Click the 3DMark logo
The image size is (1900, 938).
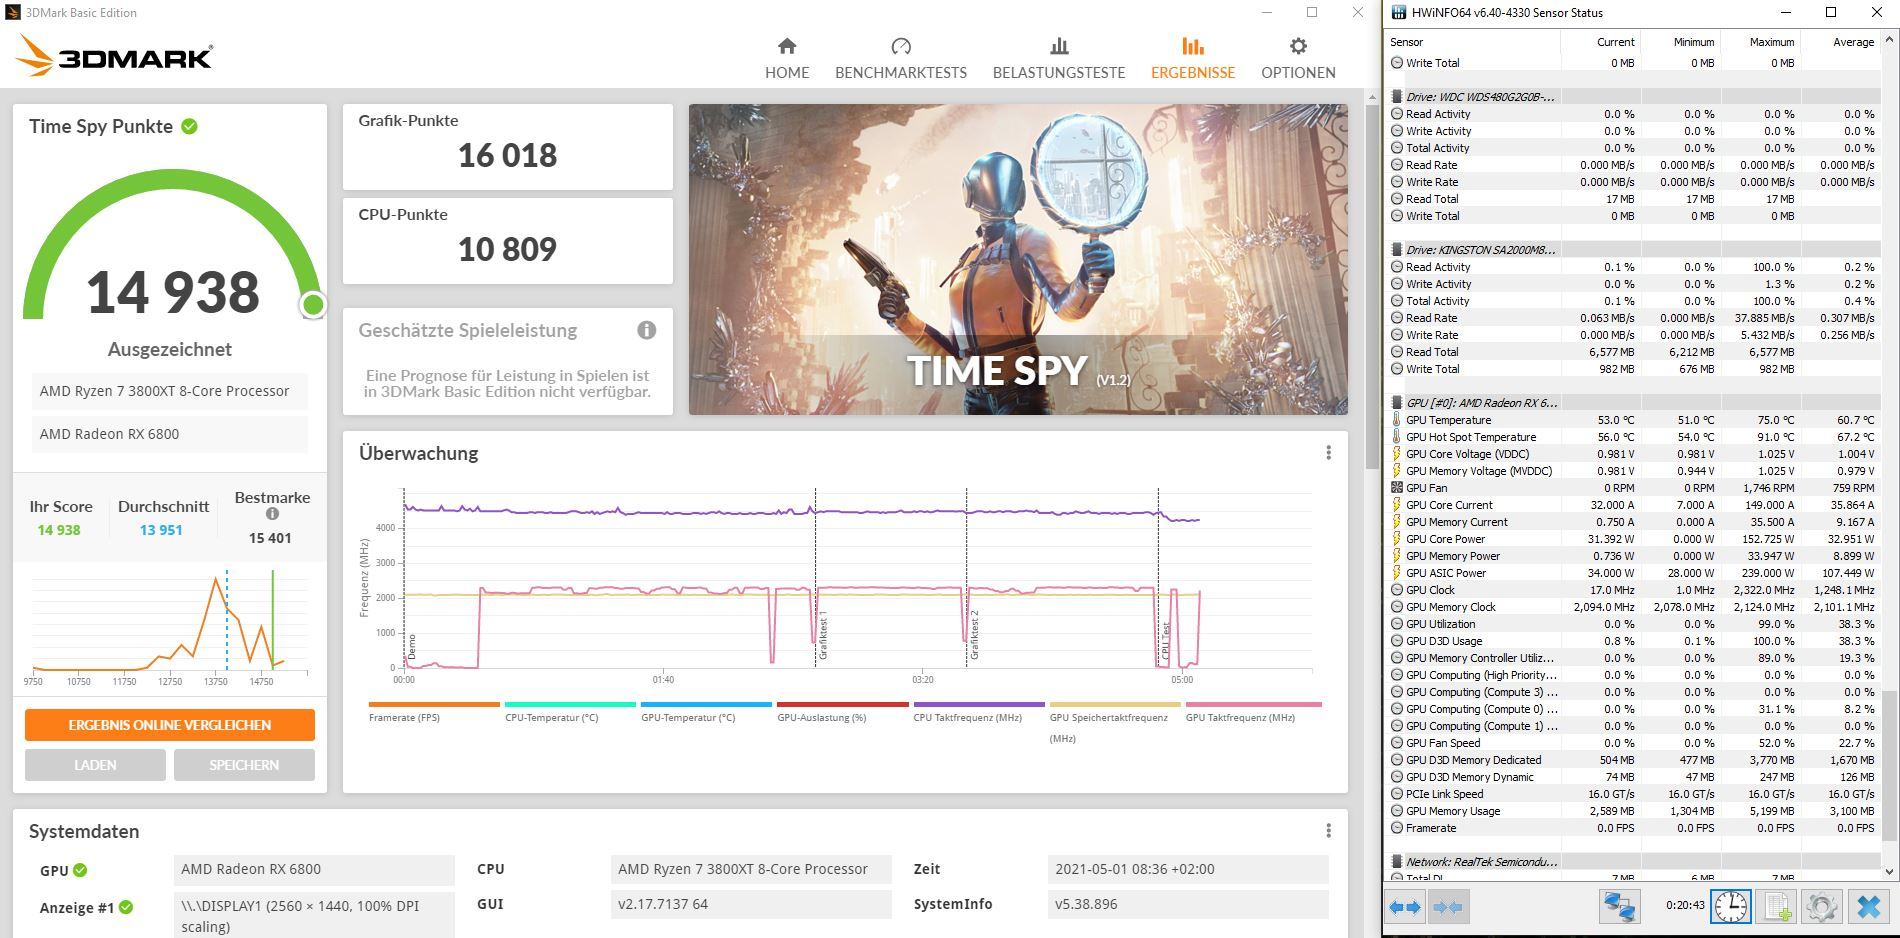tap(114, 56)
